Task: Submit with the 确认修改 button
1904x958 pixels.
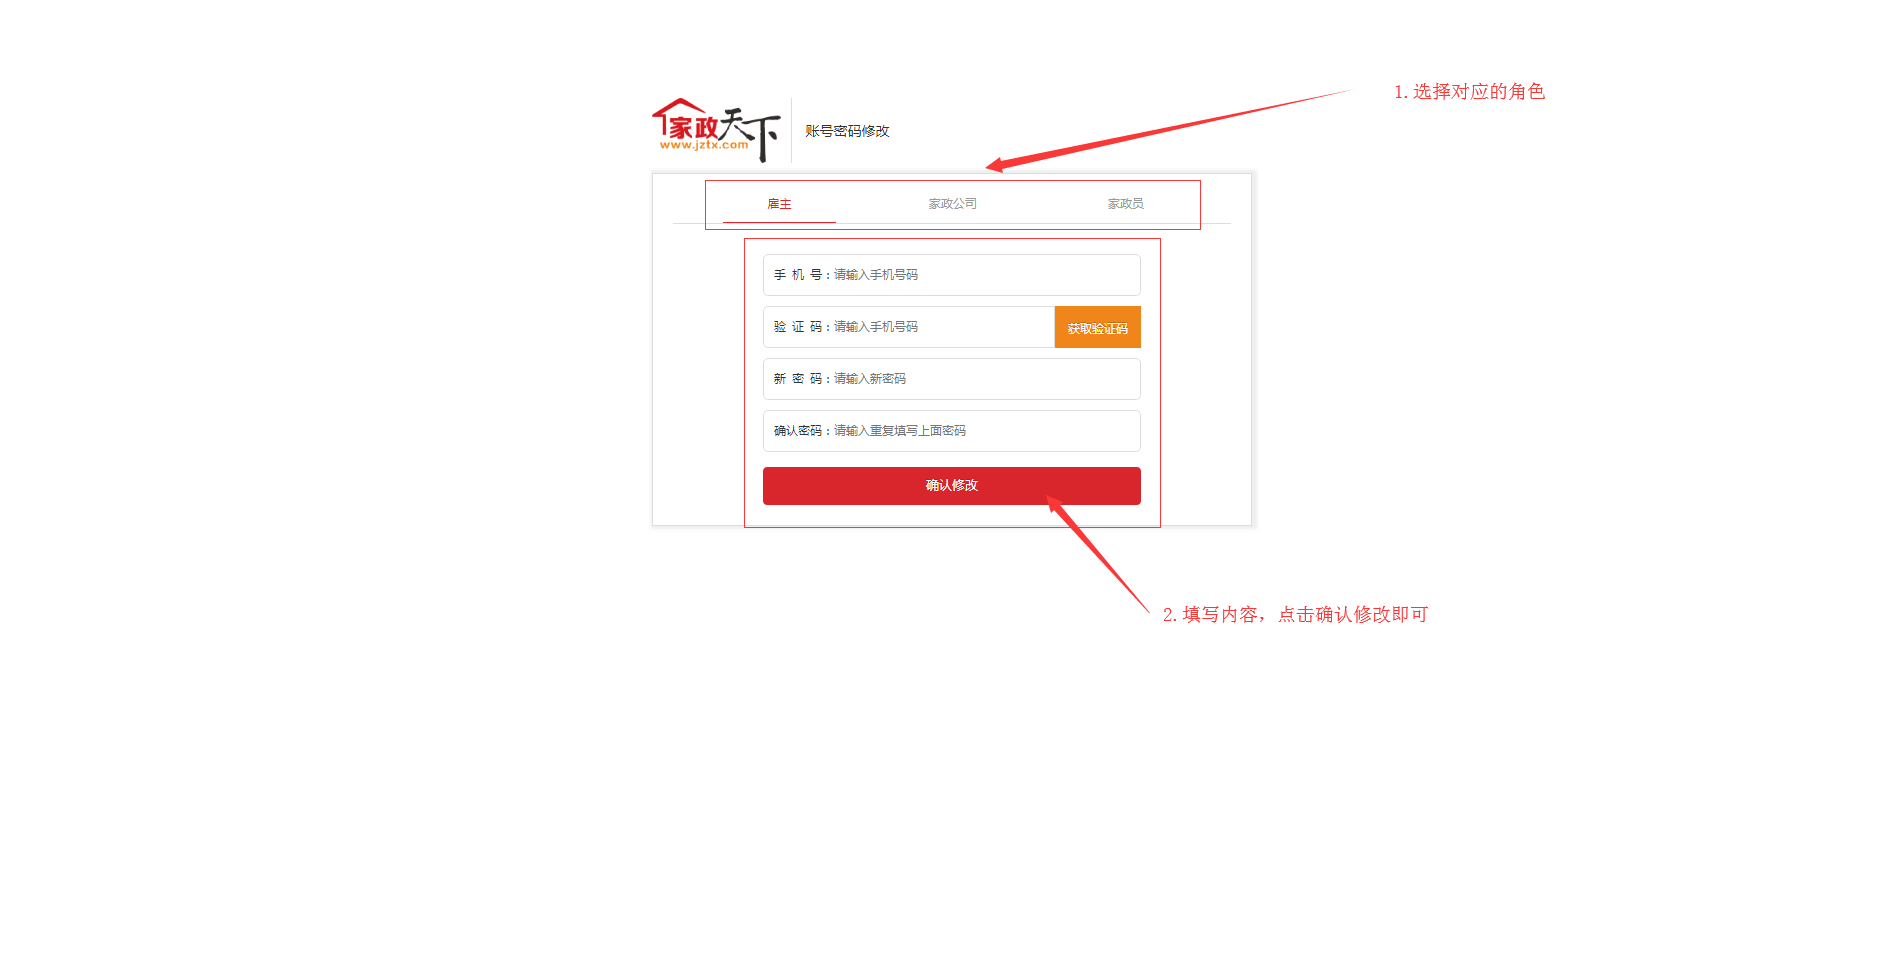Action: (x=951, y=485)
